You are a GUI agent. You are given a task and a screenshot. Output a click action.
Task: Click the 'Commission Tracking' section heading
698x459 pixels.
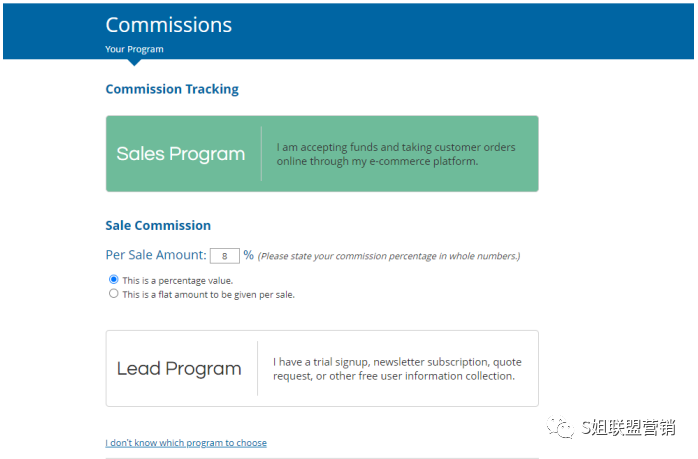click(172, 89)
